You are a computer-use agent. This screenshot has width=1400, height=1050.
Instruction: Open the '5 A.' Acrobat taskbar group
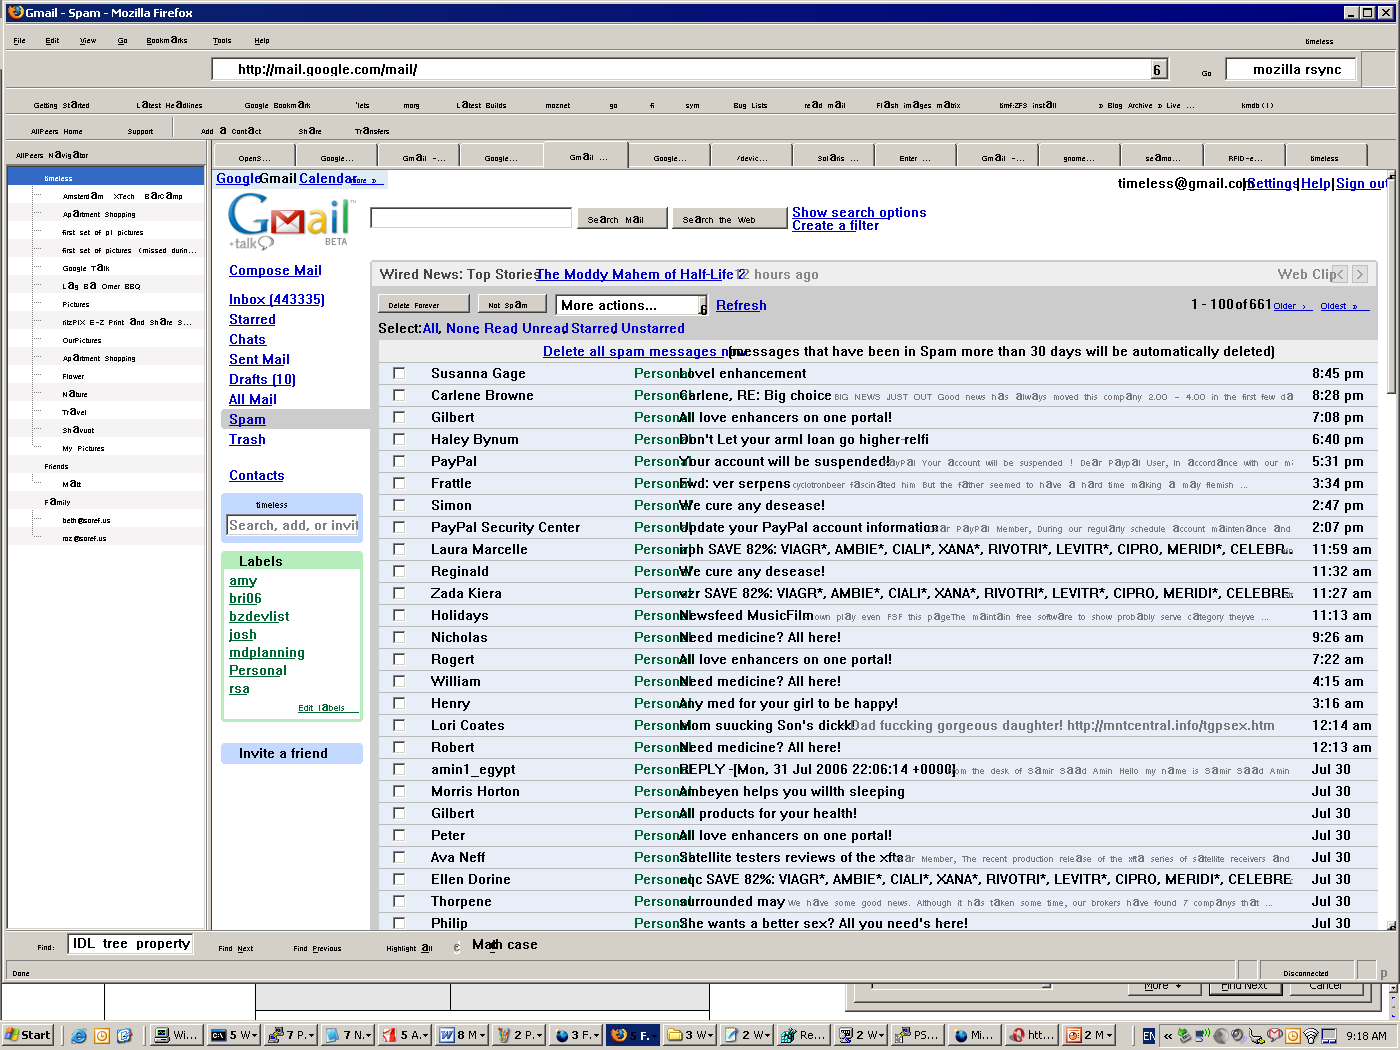click(x=405, y=1035)
